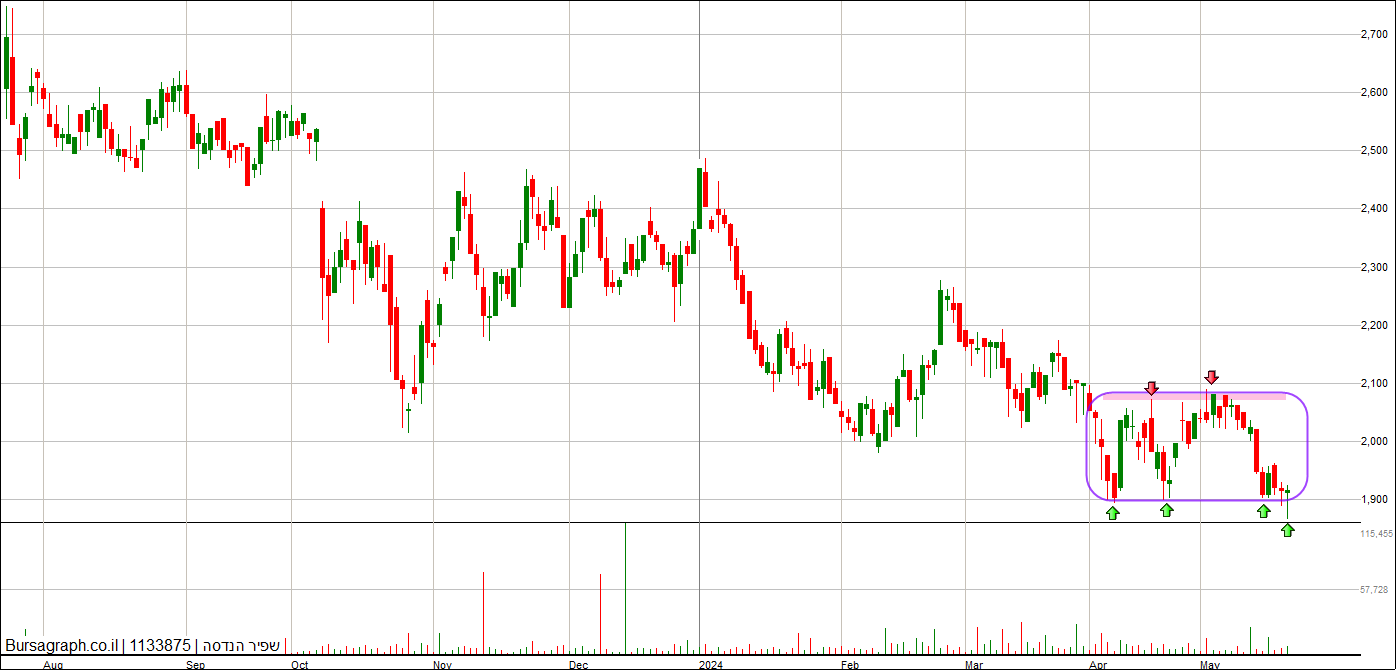
Task: Click the Mar date axis label
Action: tap(975, 664)
